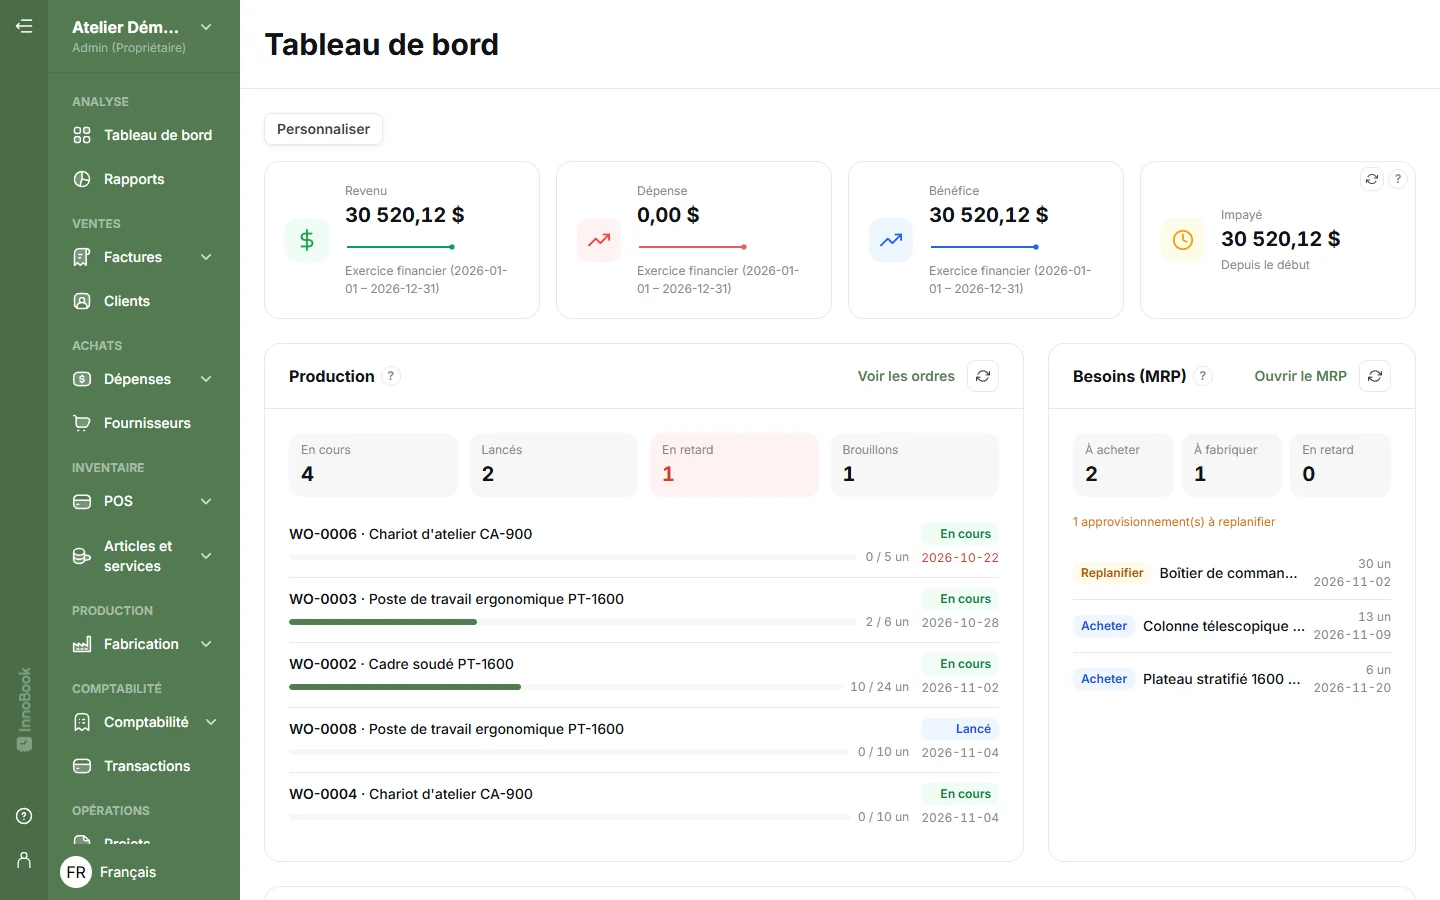Show help tooltip next to Besoins (MRP)

pyautogui.click(x=1203, y=376)
